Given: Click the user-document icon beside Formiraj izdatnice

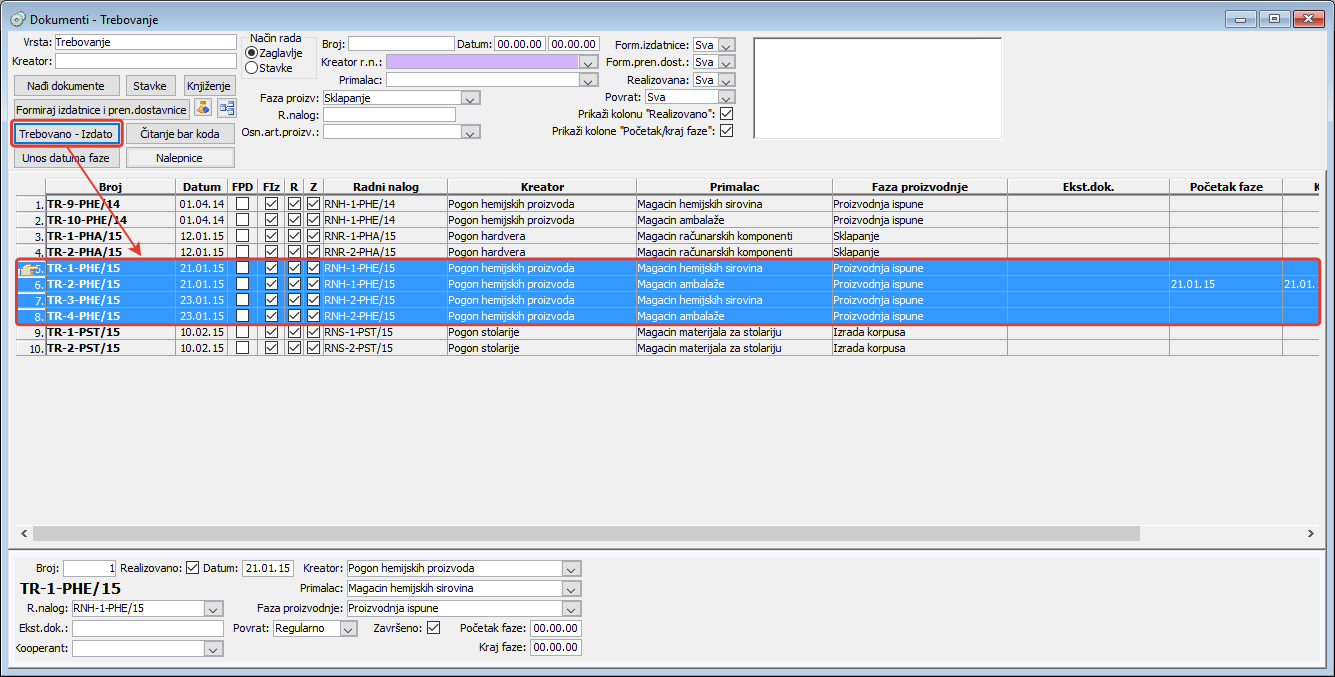Looking at the screenshot, I should click(203, 108).
